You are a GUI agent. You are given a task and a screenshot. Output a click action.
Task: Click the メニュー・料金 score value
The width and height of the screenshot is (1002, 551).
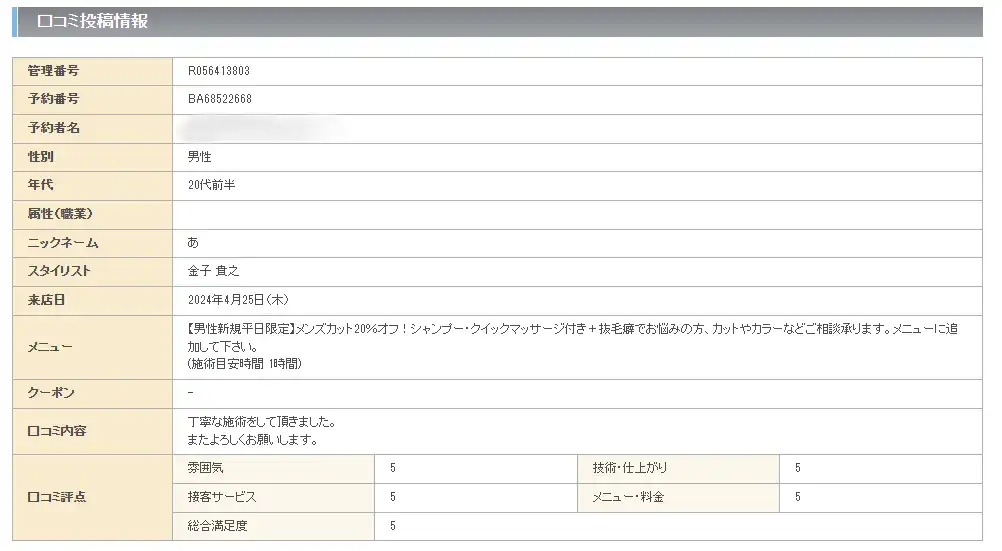[x=798, y=497]
